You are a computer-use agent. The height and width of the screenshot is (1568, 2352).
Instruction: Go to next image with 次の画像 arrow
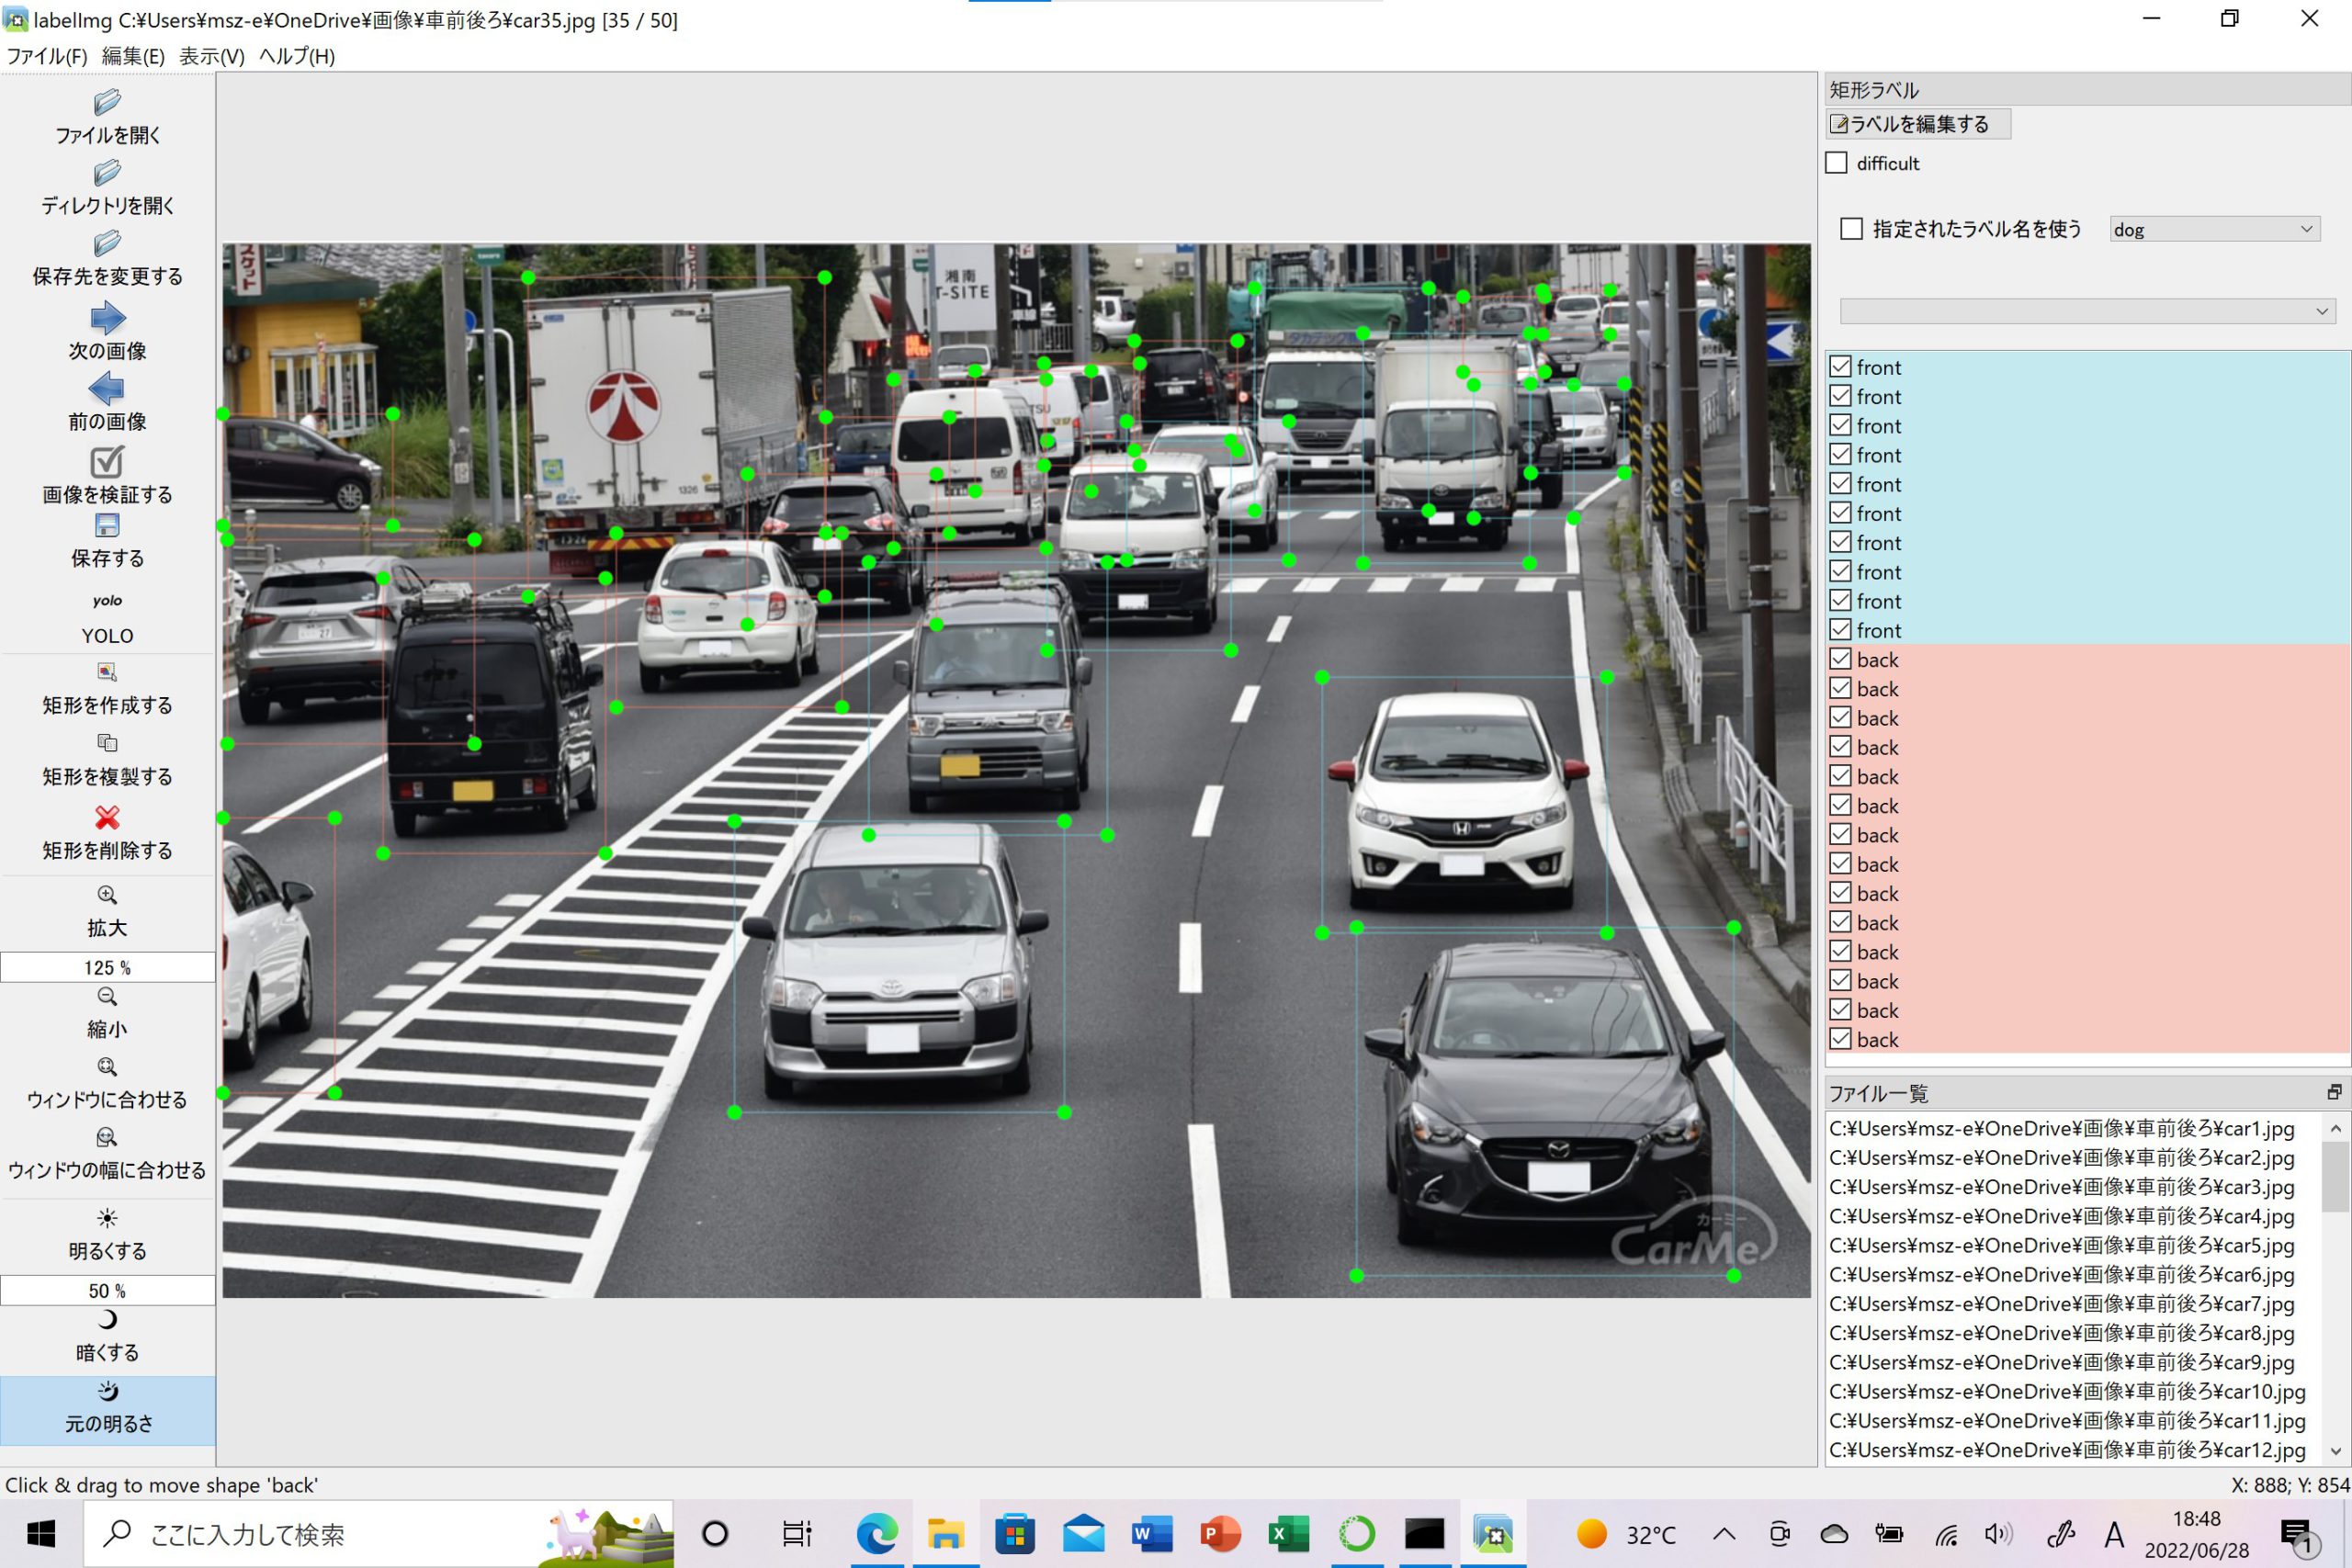(107, 320)
